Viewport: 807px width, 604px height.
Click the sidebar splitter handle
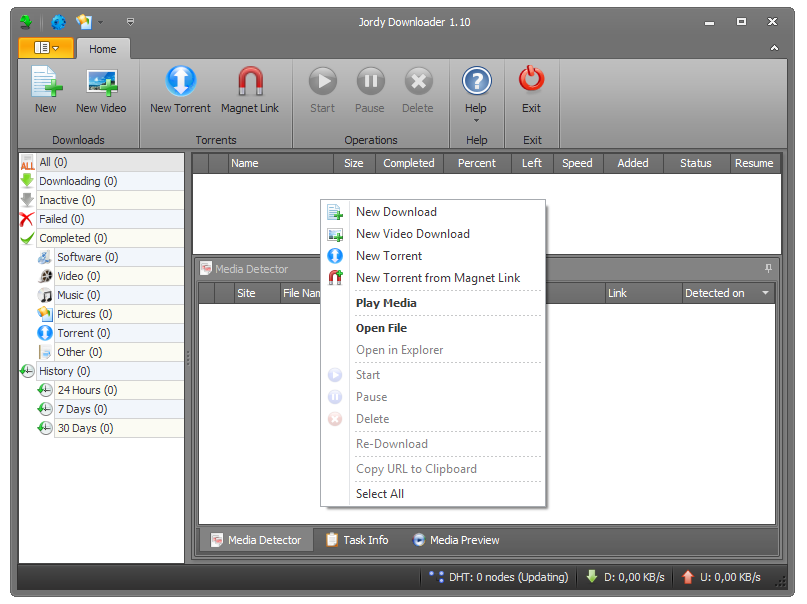pyautogui.click(x=188, y=358)
